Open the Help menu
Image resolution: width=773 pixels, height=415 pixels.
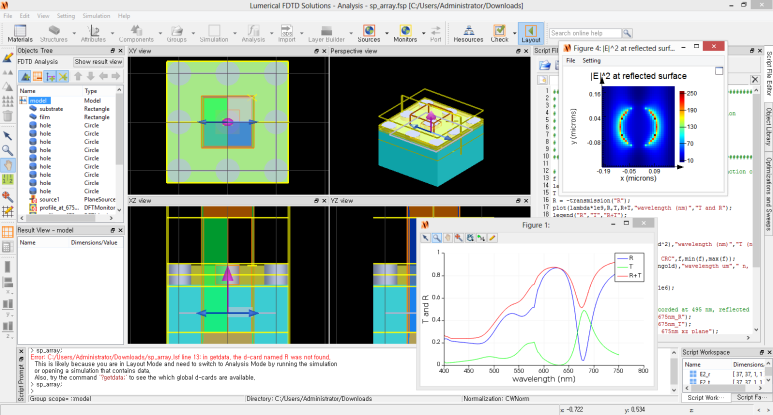click(x=124, y=16)
